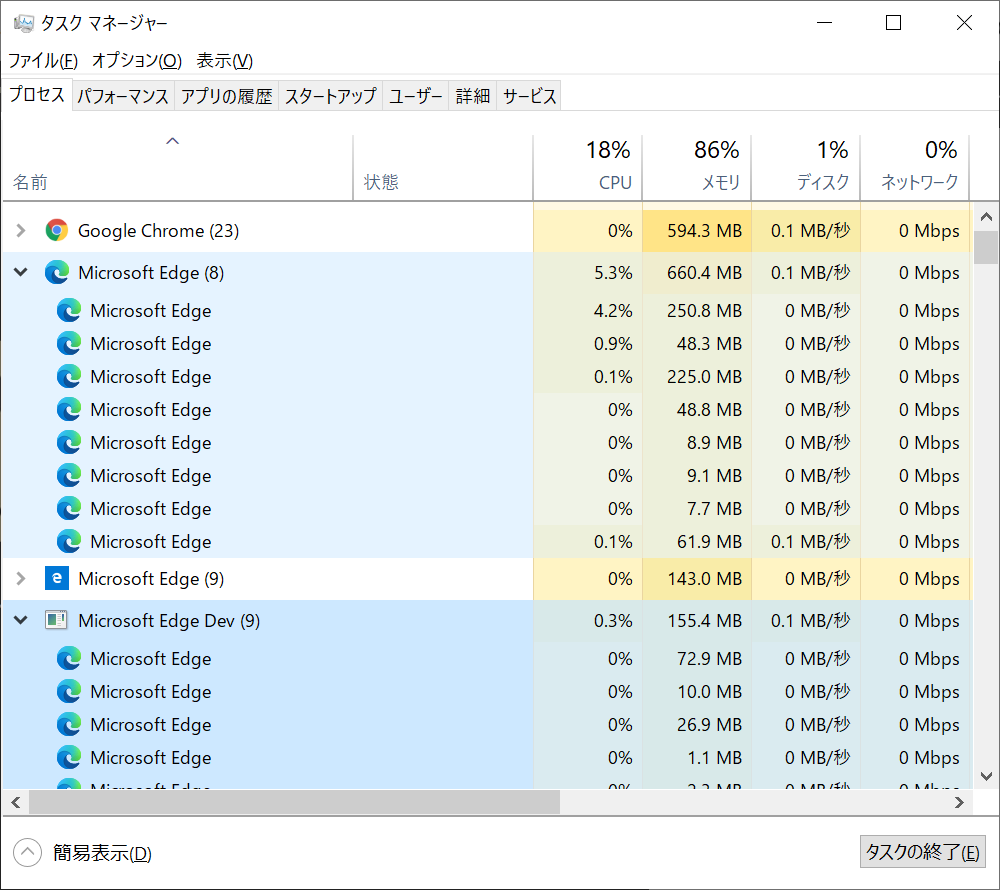Collapse the Microsoft Edge (8) group
The height and width of the screenshot is (890, 1000).
[x=21, y=272]
